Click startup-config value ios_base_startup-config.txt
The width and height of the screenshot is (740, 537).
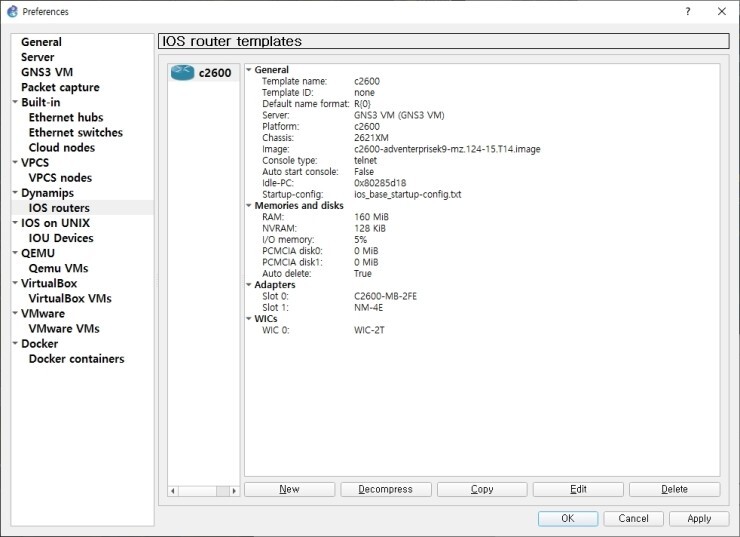click(x=407, y=194)
